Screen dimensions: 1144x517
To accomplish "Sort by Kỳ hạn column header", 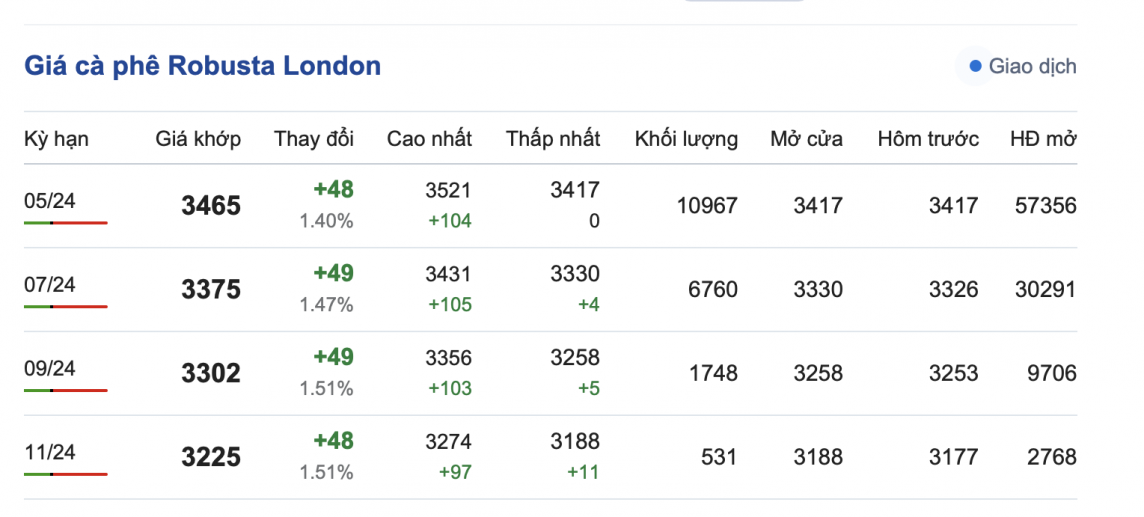I will 56,139.
